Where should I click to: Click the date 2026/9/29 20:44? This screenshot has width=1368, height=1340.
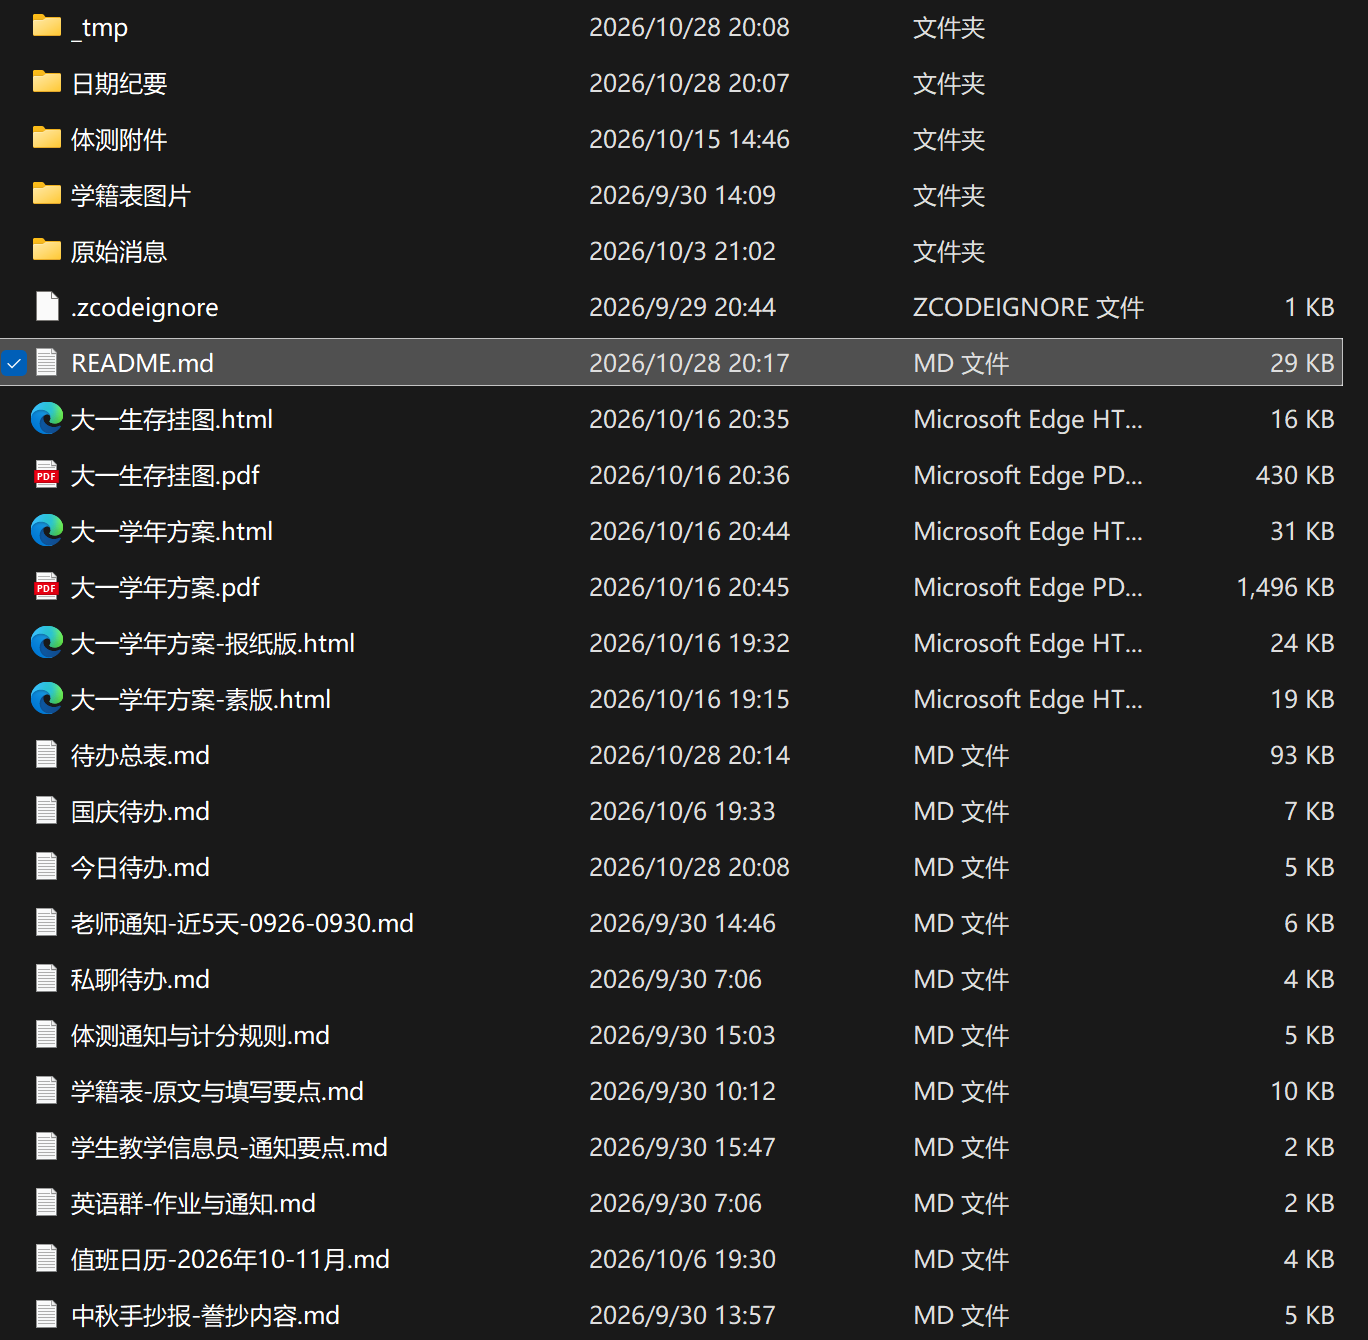point(682,307)
